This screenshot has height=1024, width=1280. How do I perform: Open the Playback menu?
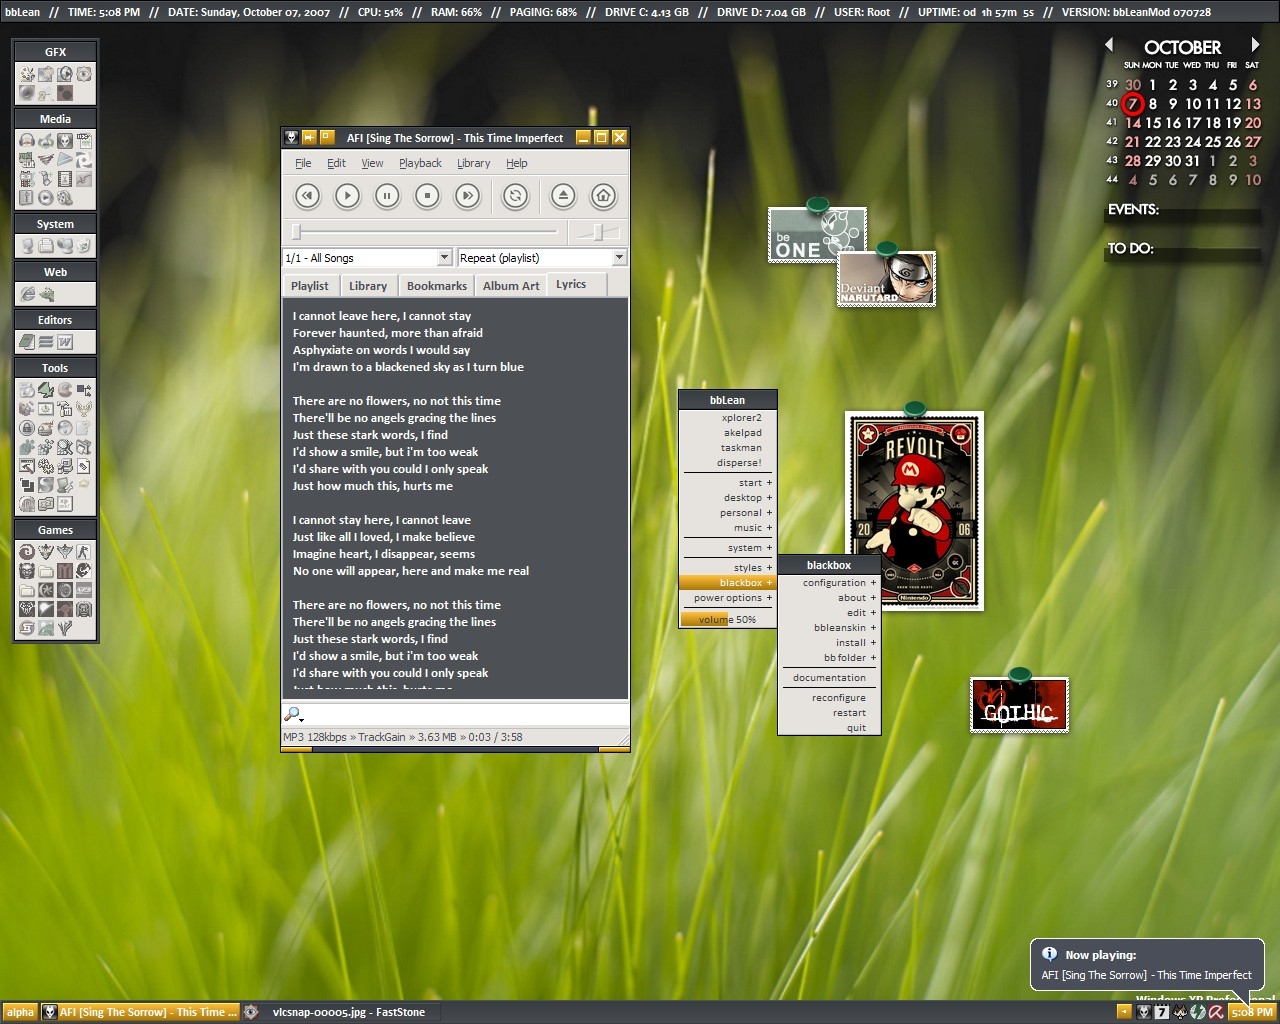pyautogui.click(x=420, y=163)
